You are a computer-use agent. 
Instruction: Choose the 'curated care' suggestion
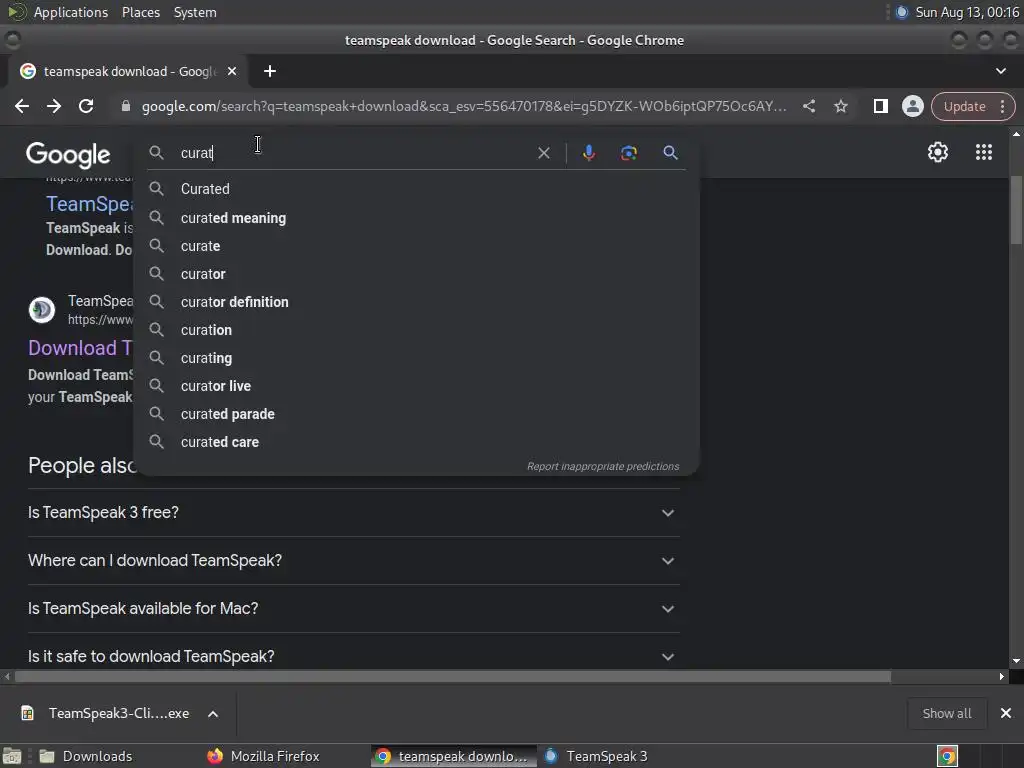[x=416, y=443]
